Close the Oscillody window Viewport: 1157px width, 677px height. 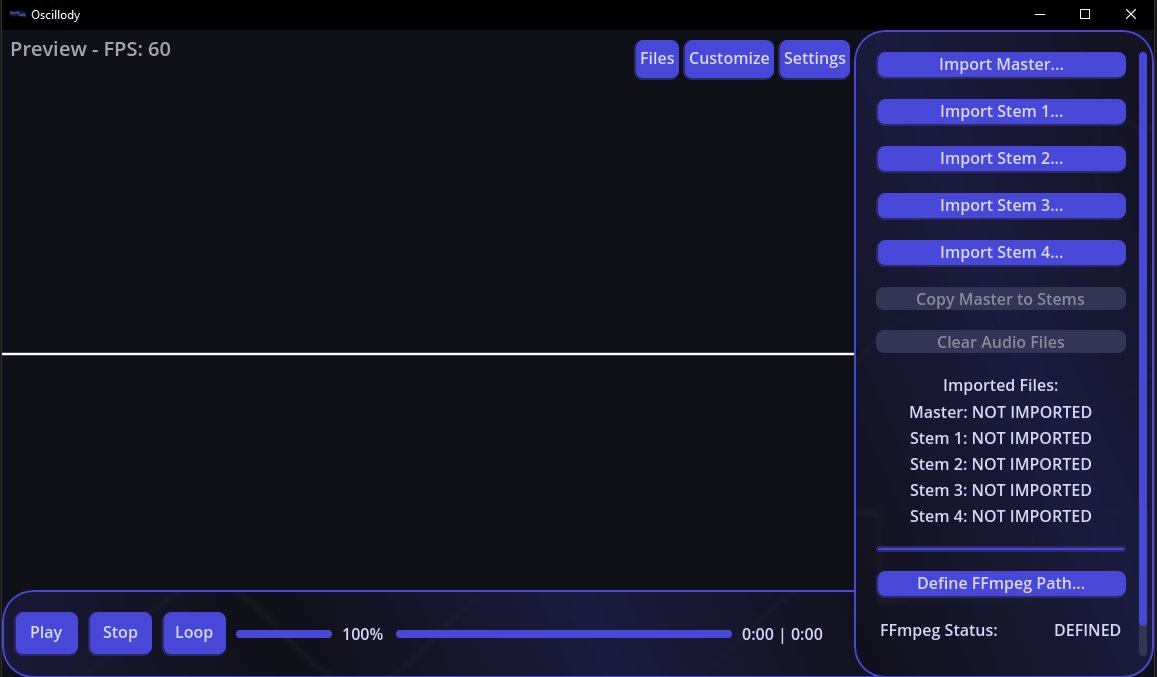1130,14
